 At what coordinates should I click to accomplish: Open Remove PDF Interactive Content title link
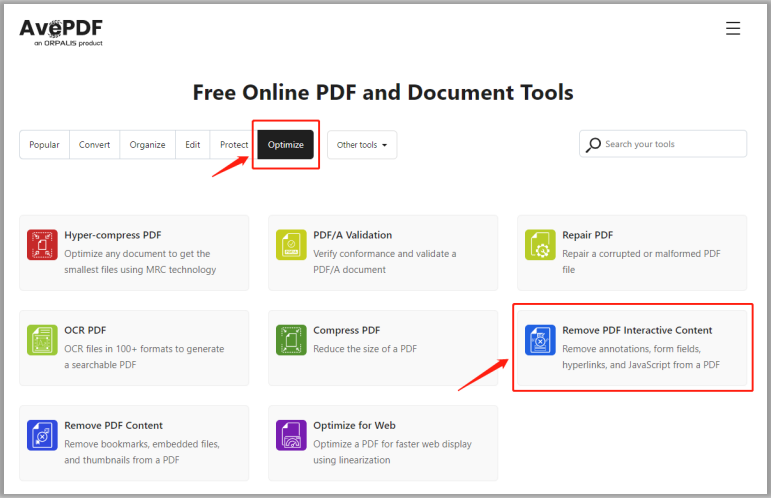[637, 330]
